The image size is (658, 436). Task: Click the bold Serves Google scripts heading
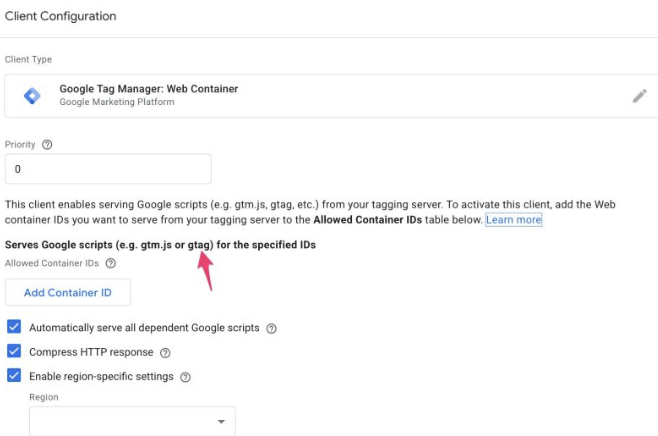pos(160,245)
